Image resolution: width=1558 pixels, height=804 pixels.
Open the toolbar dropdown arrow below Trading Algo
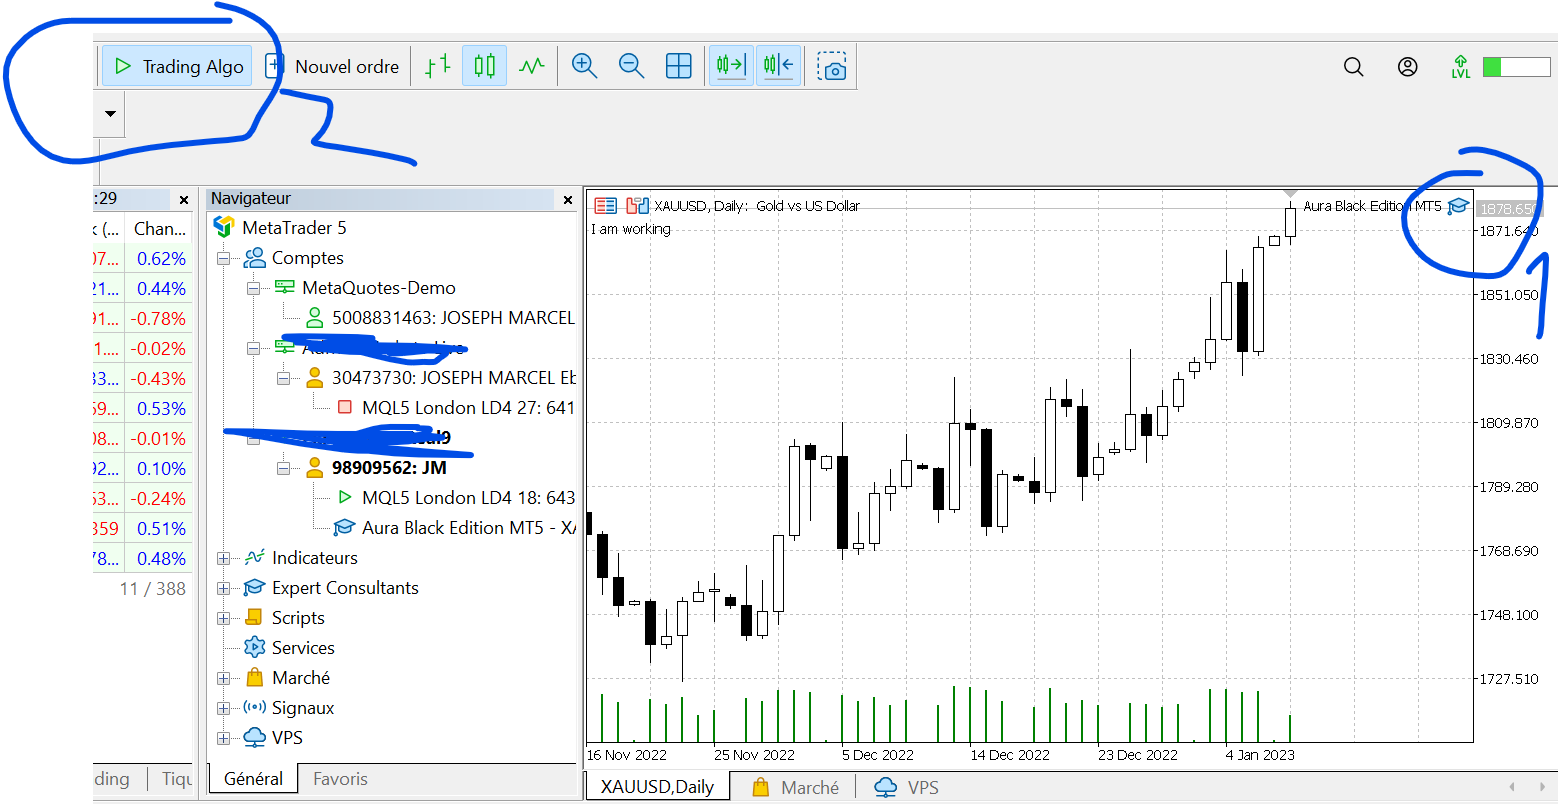(x=110, y=113)
